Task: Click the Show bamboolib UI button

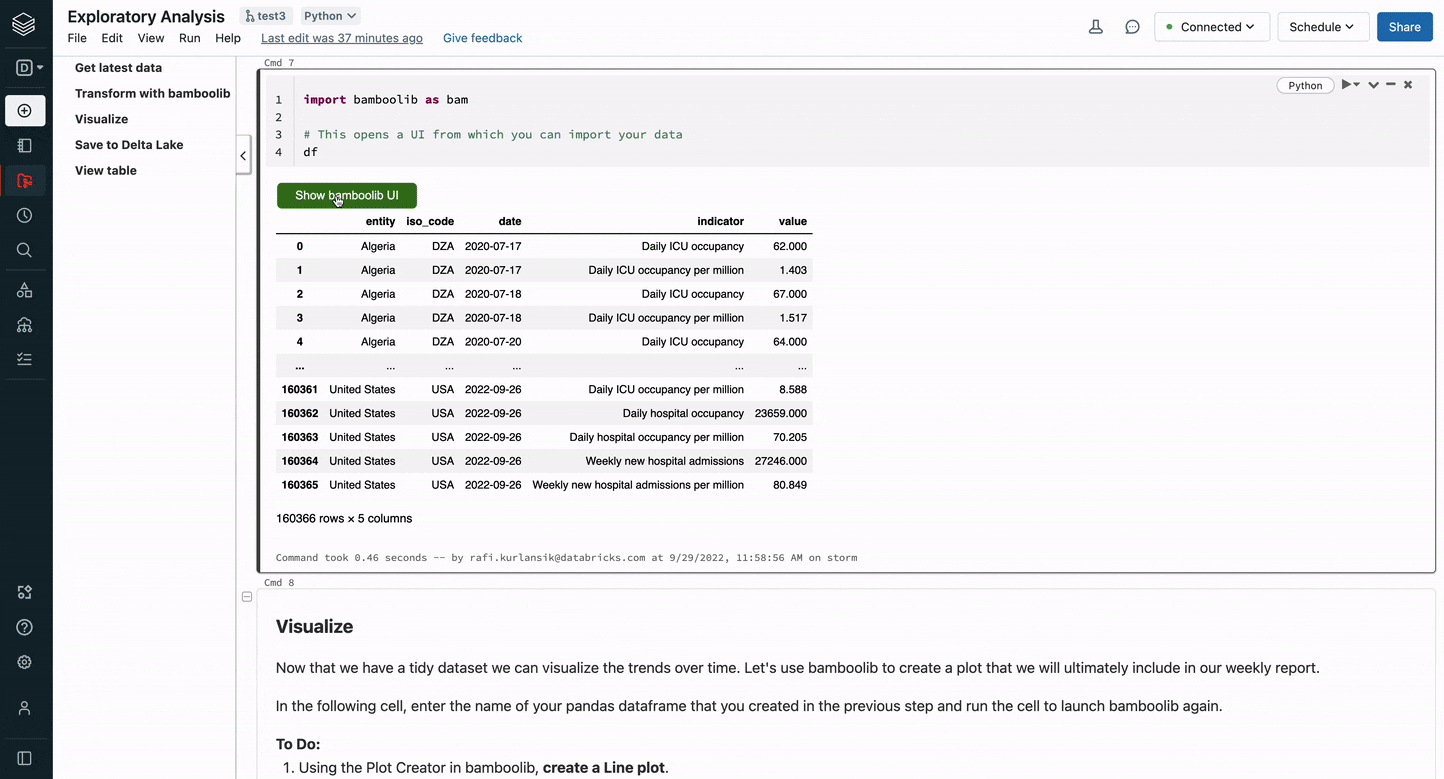Action: tap(346, 196)
